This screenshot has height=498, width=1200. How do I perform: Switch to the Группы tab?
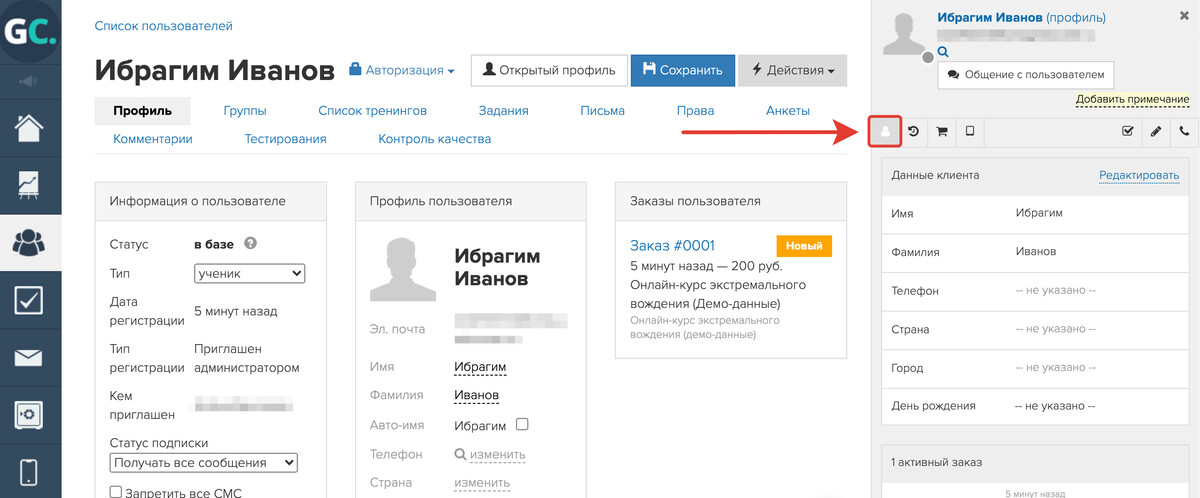(245, 111)
